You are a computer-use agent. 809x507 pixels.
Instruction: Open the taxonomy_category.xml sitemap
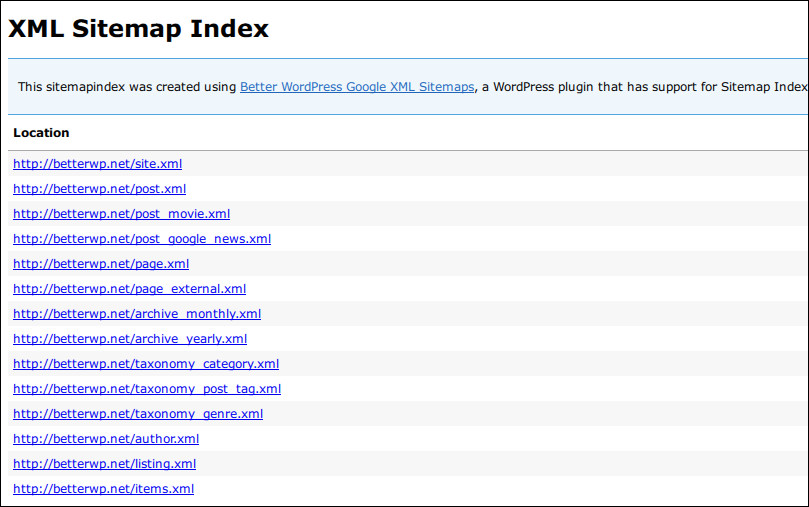146,364
